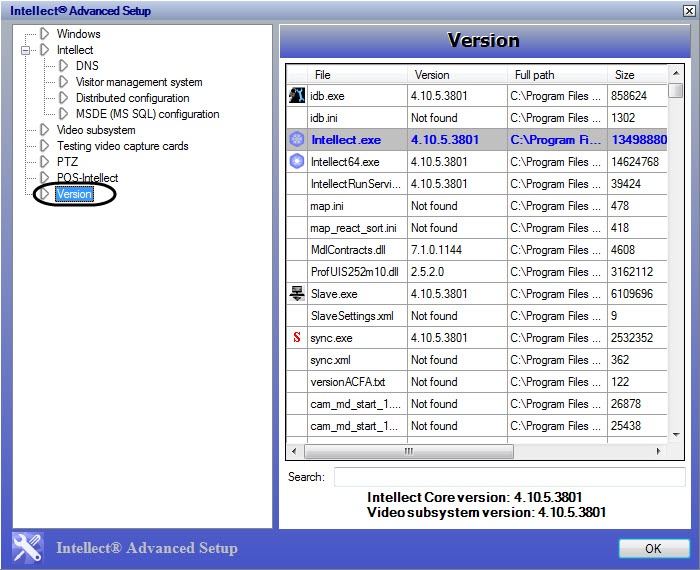Click the arrow next to Video subsystem
The image size is (700, 570).
45,130
